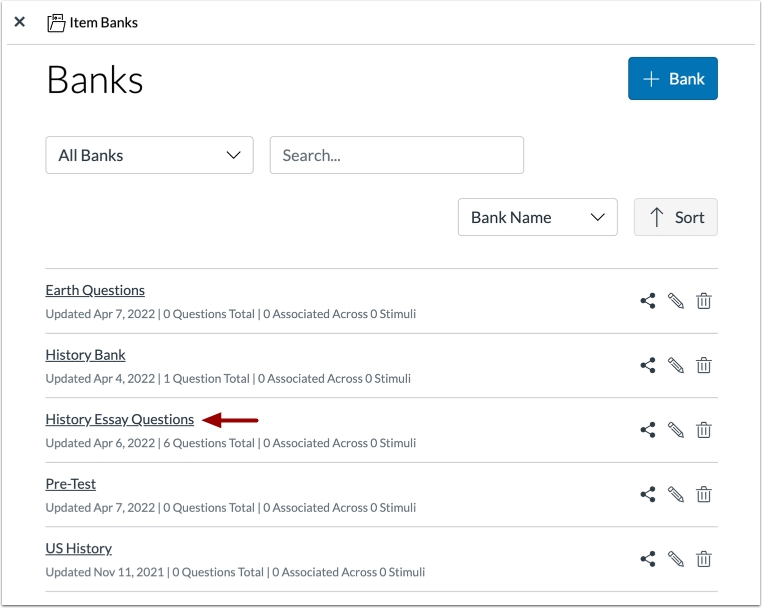Viewport: 762px width, 608px height.
Task: Close the Item Banks panel
Action: click(19, 22)
